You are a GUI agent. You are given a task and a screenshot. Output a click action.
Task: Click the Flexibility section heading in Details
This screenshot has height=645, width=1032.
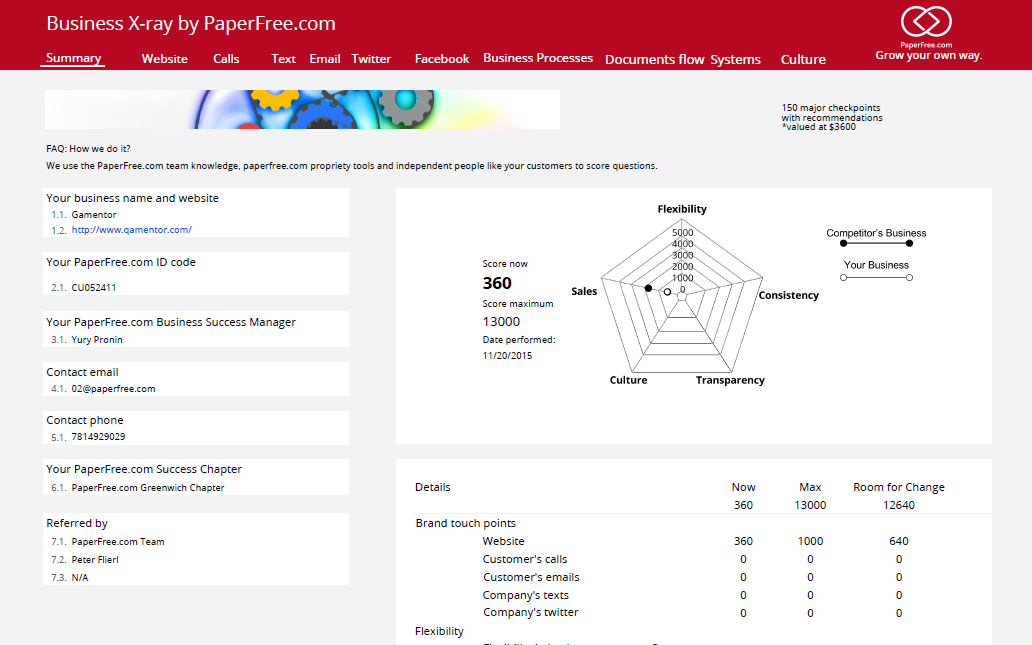pos(439,631)
